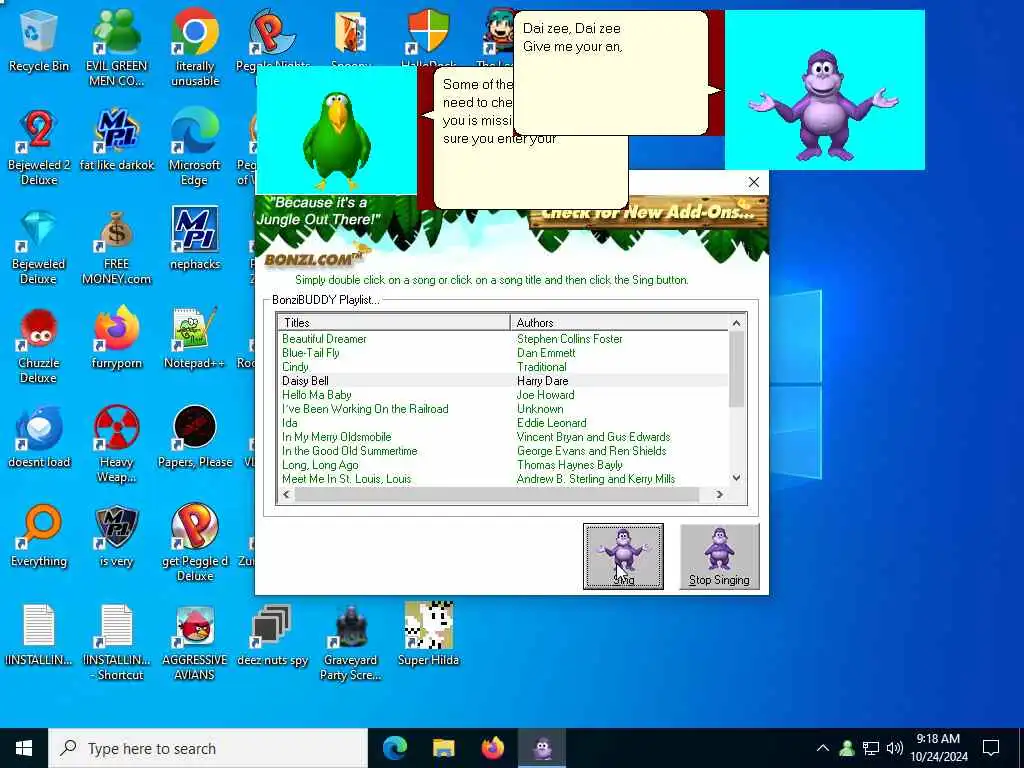
Task: Select the Everything search shortcut
Action: click(39, 537)
